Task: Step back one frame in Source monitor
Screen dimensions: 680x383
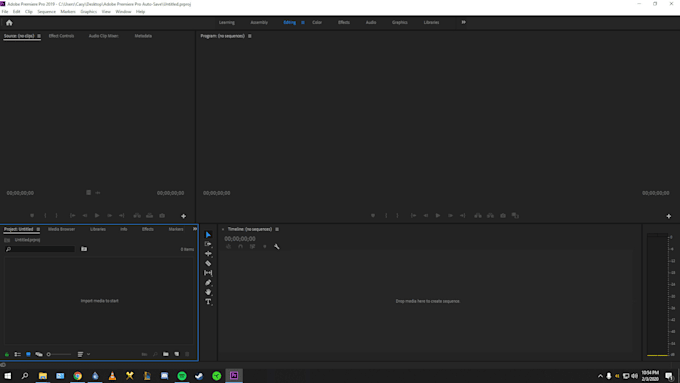Action: pos(85,216)
